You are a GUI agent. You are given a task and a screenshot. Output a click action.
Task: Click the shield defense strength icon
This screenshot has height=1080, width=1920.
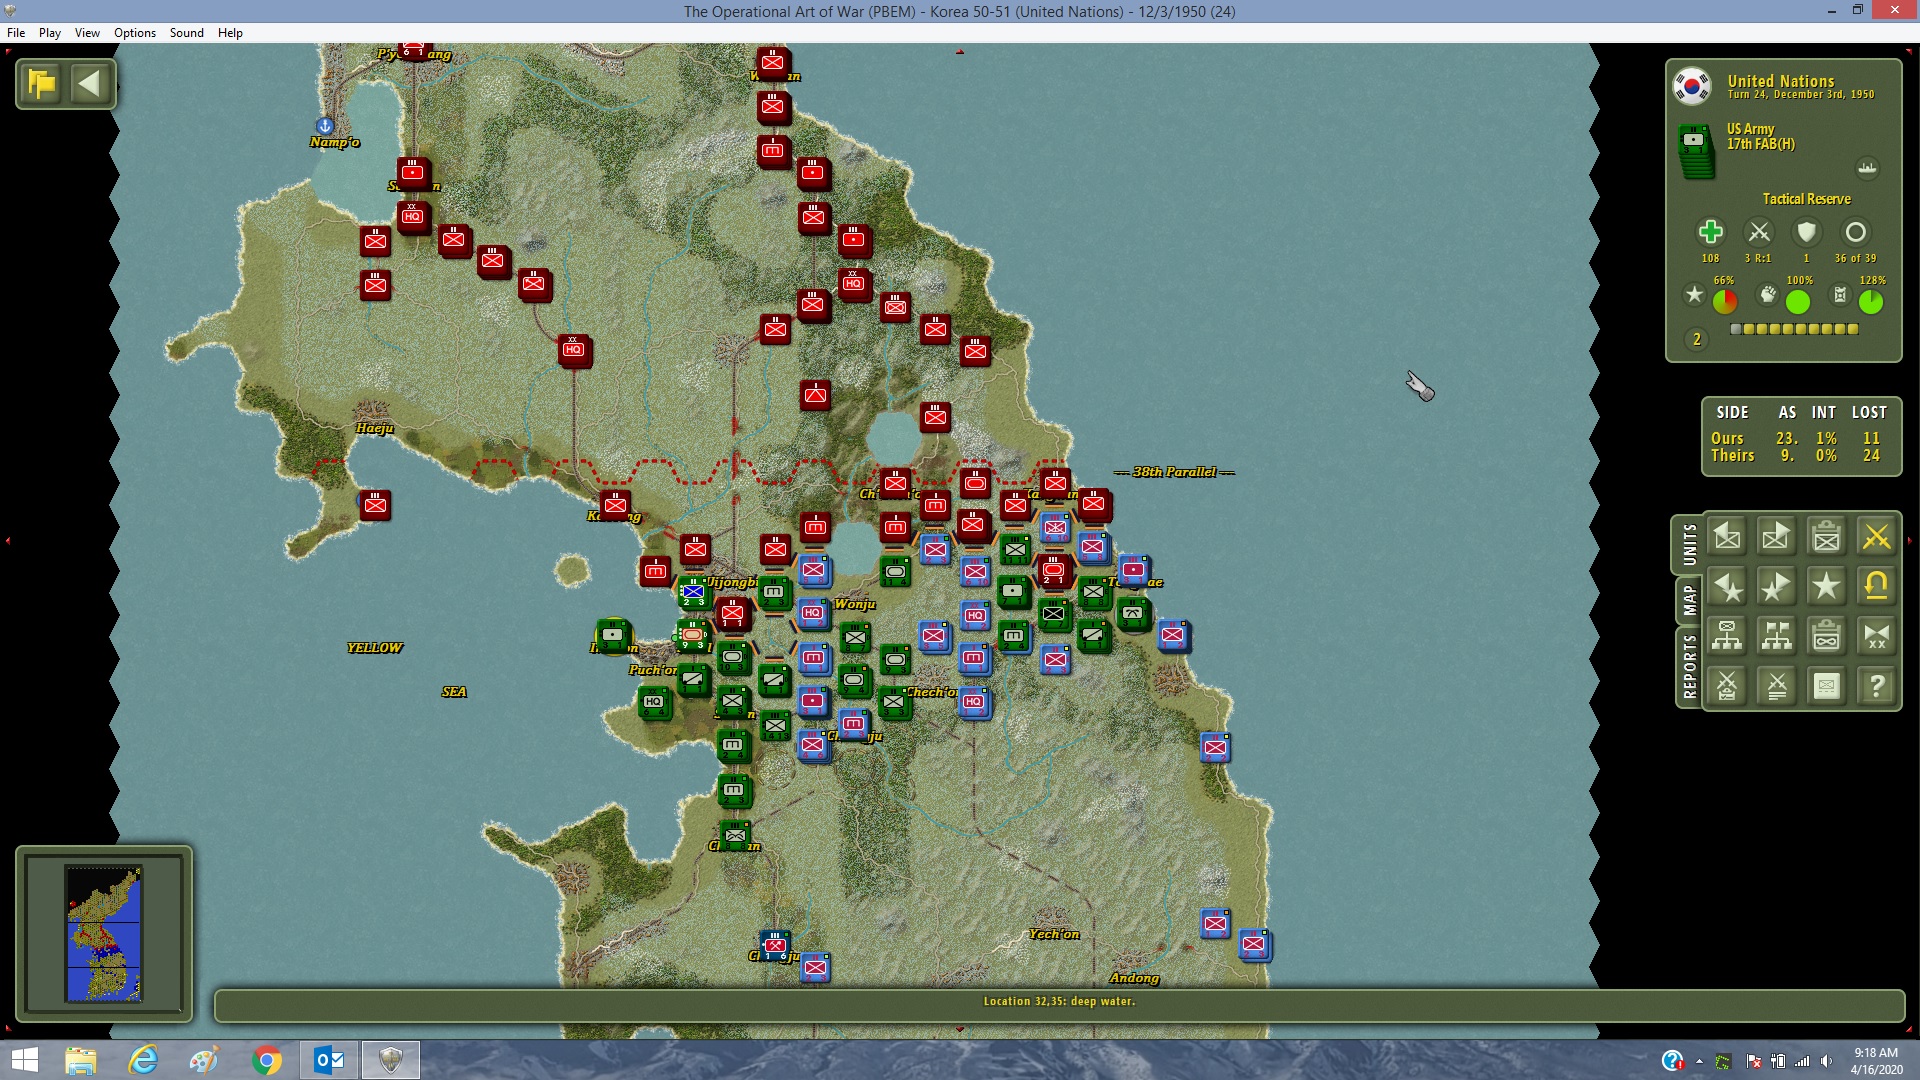1806,232
